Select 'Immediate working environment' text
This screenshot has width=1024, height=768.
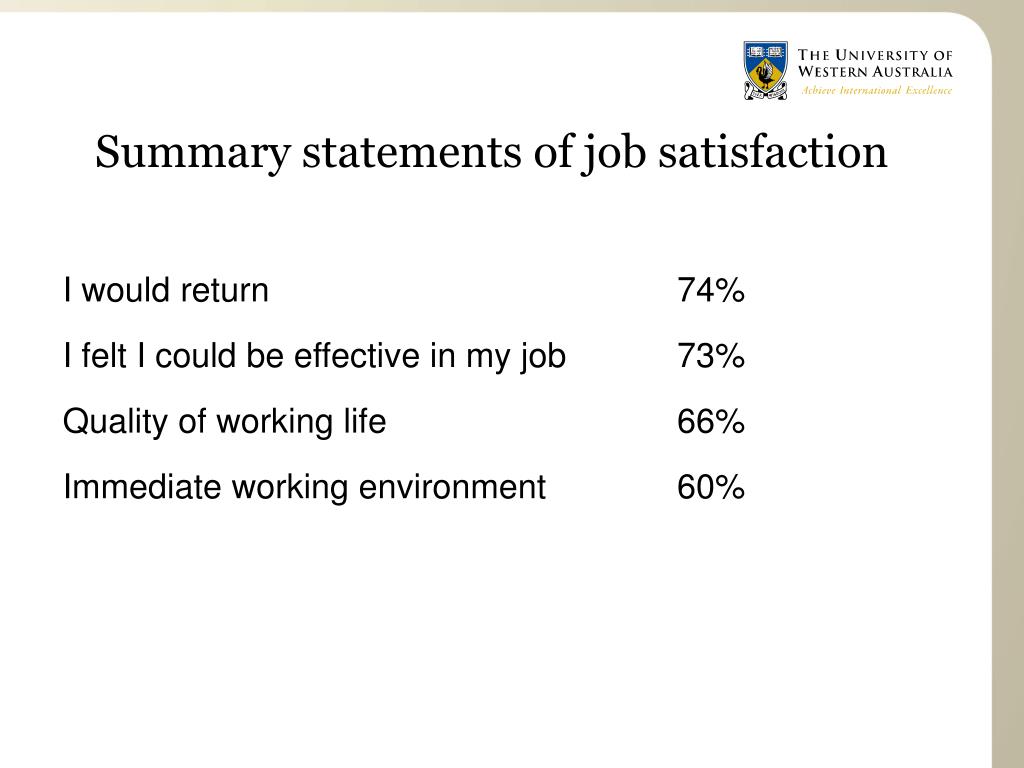tap(304, 488)
